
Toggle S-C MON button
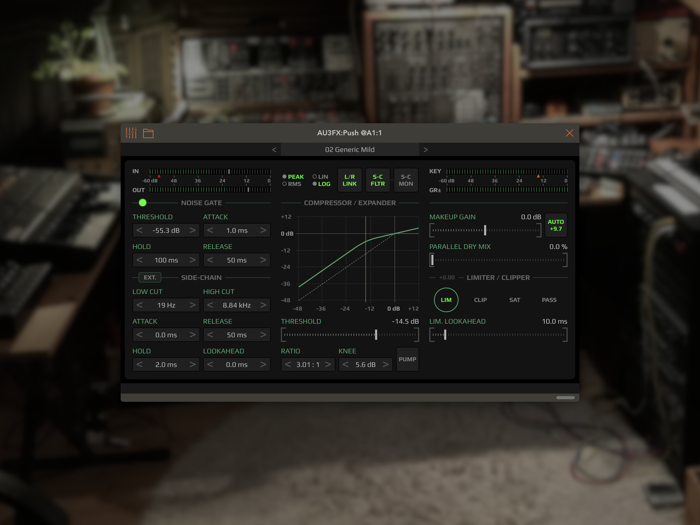tap(406, 180)
